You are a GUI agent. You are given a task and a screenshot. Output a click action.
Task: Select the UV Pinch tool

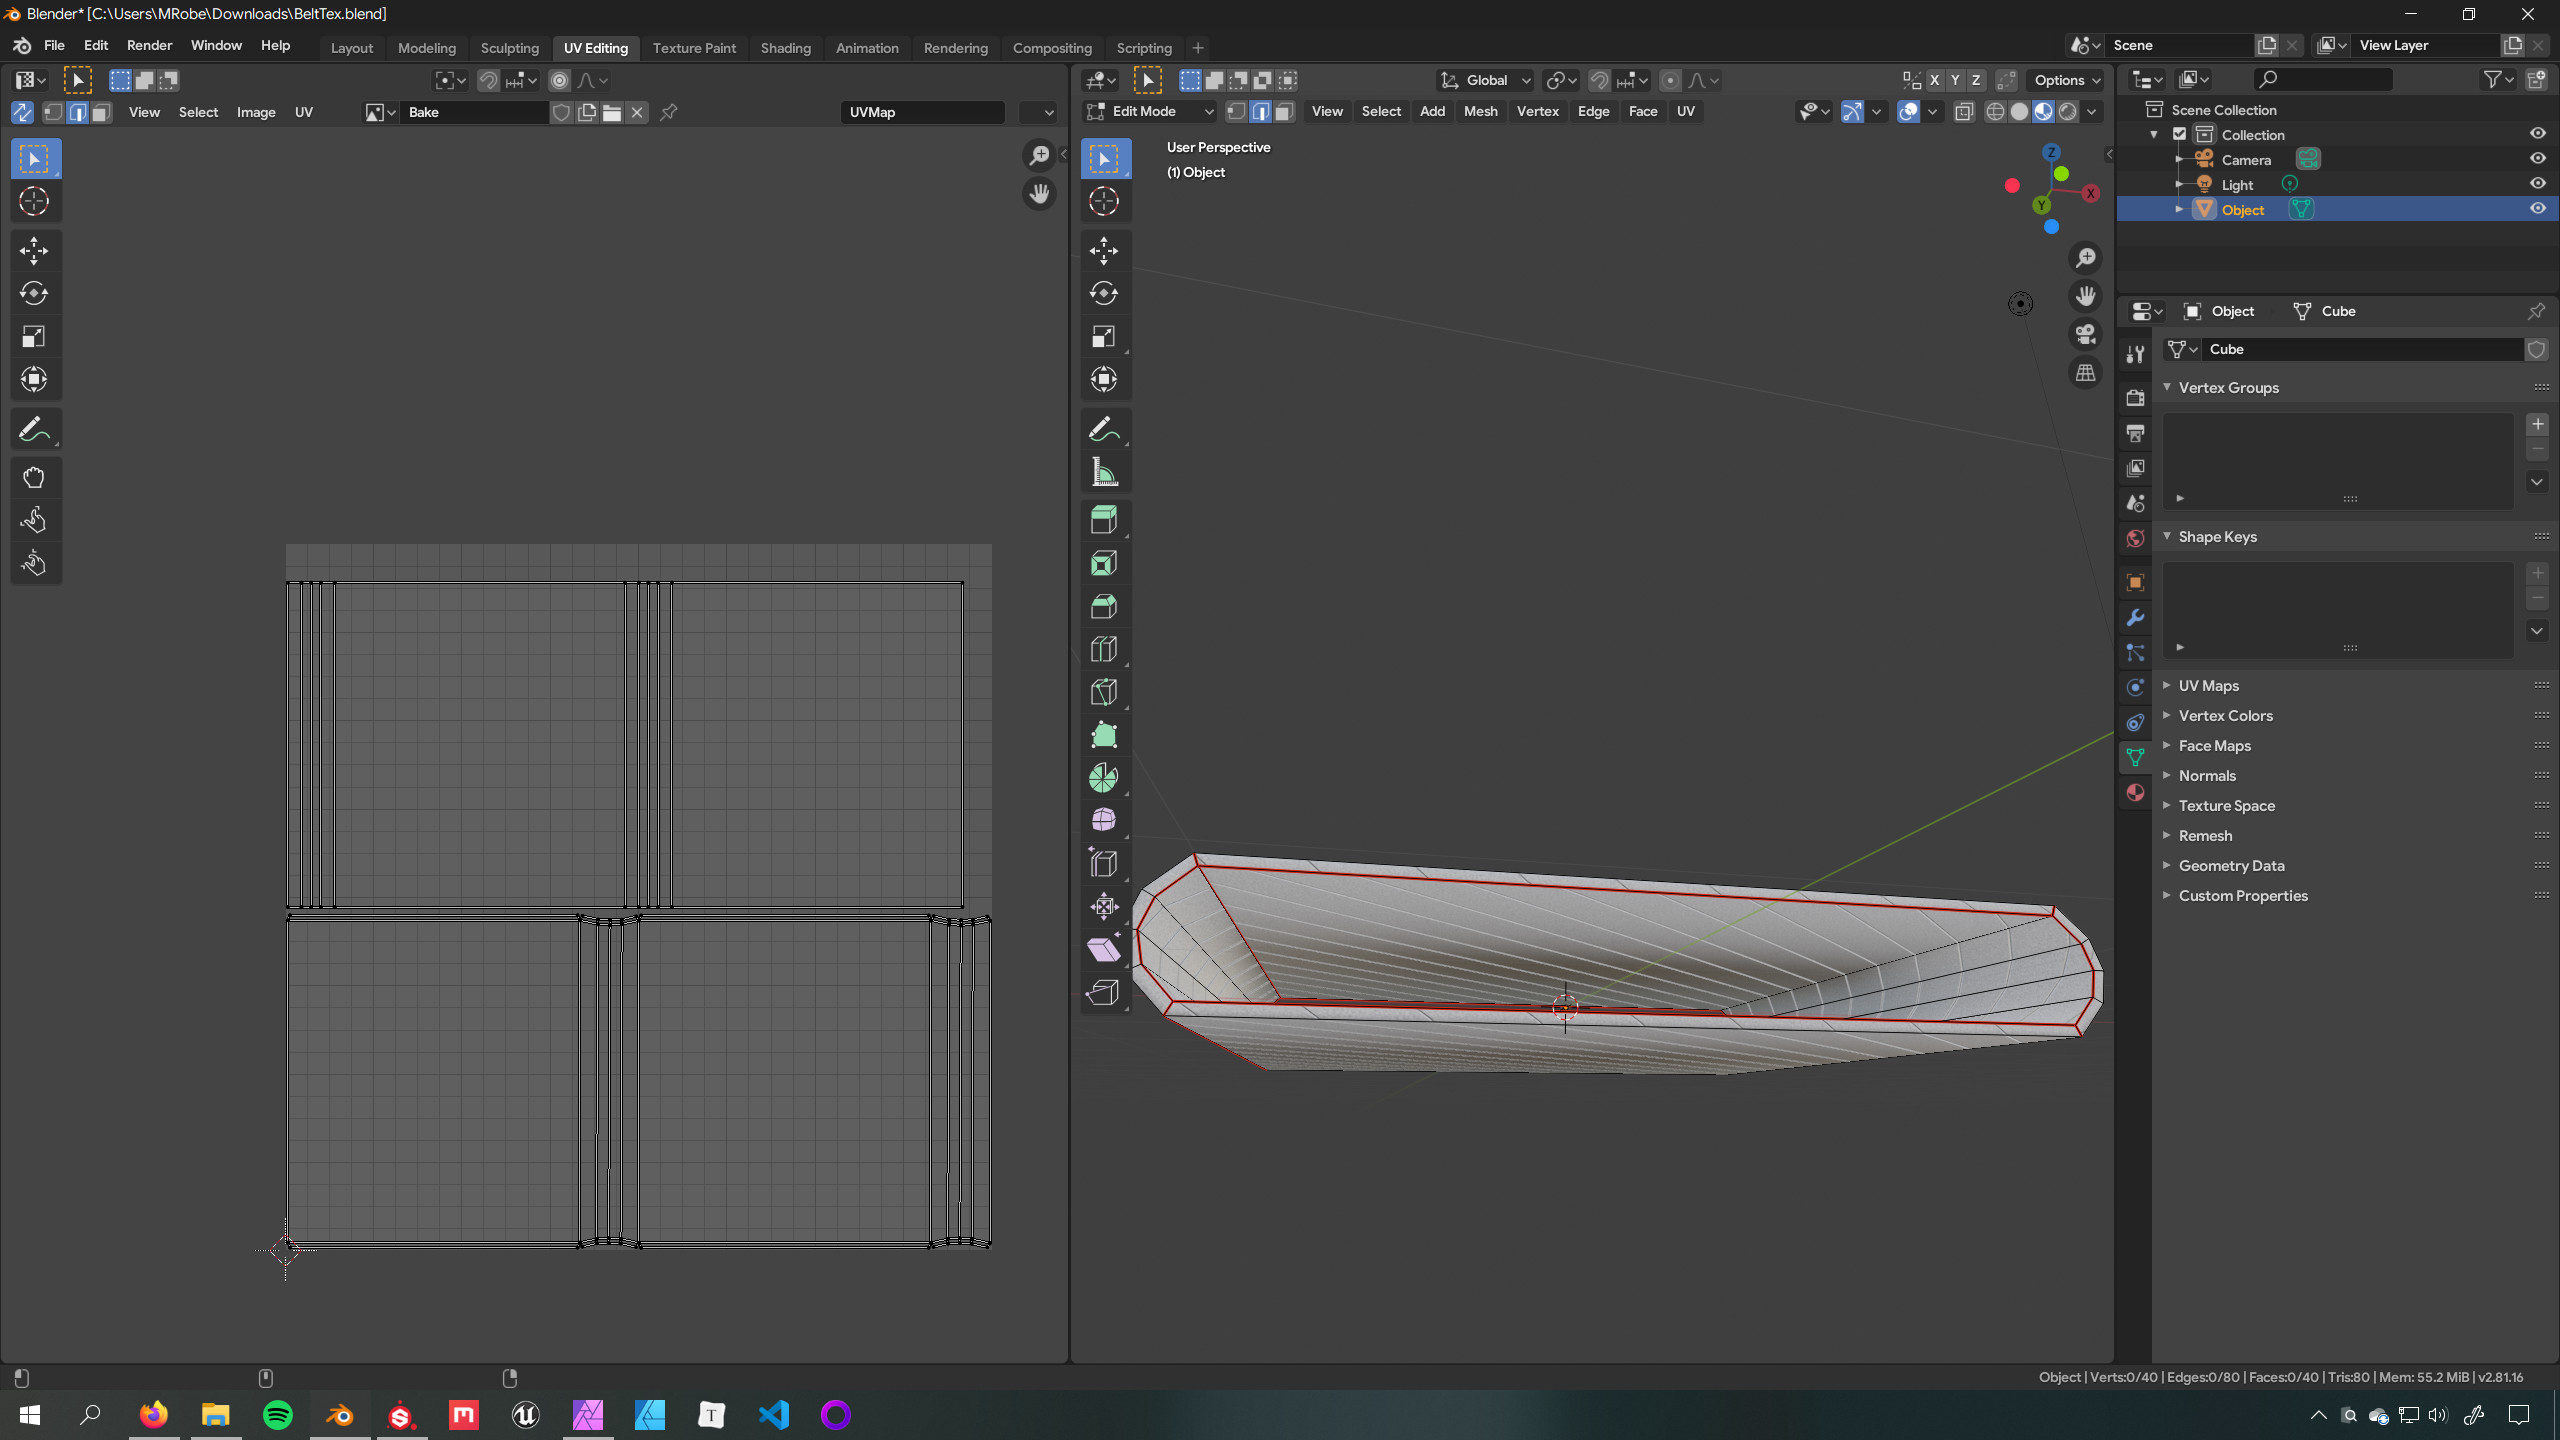point(34,564)
